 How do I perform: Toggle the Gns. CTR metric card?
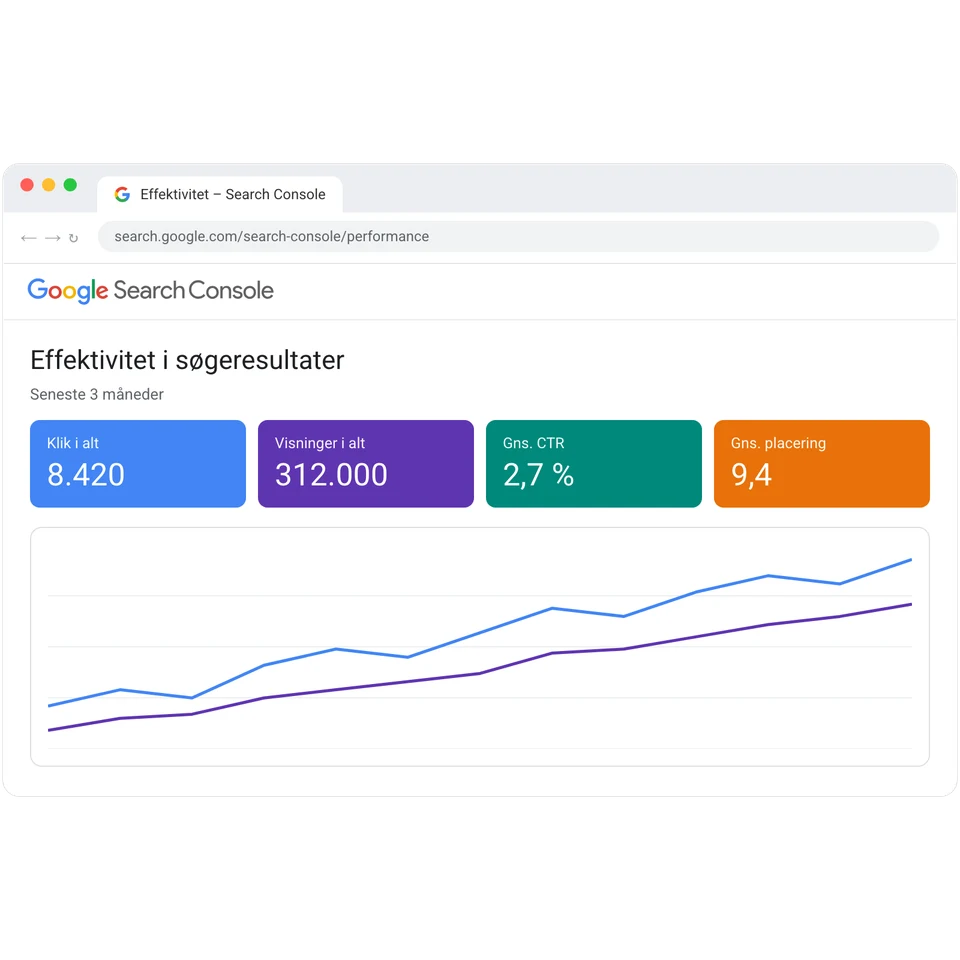pos(594,463)
